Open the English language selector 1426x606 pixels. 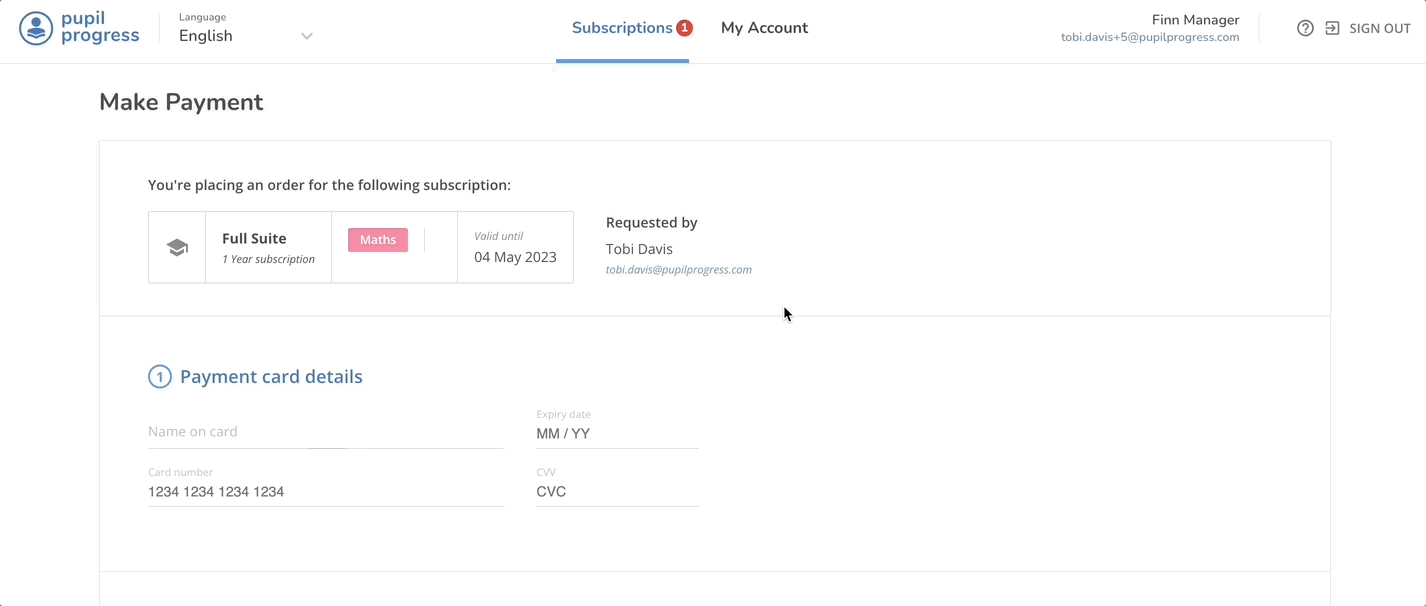[x=206, y=36]
